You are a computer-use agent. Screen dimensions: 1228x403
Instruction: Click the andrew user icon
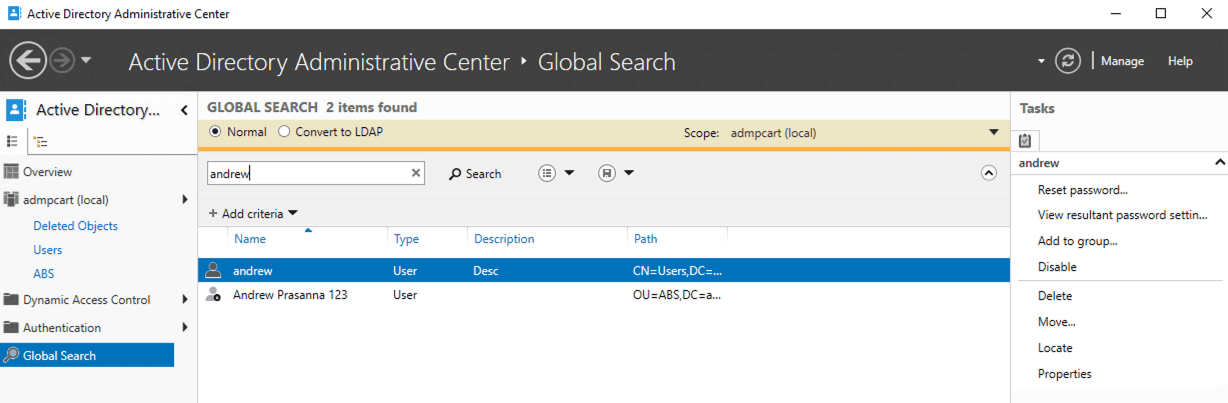213,270
